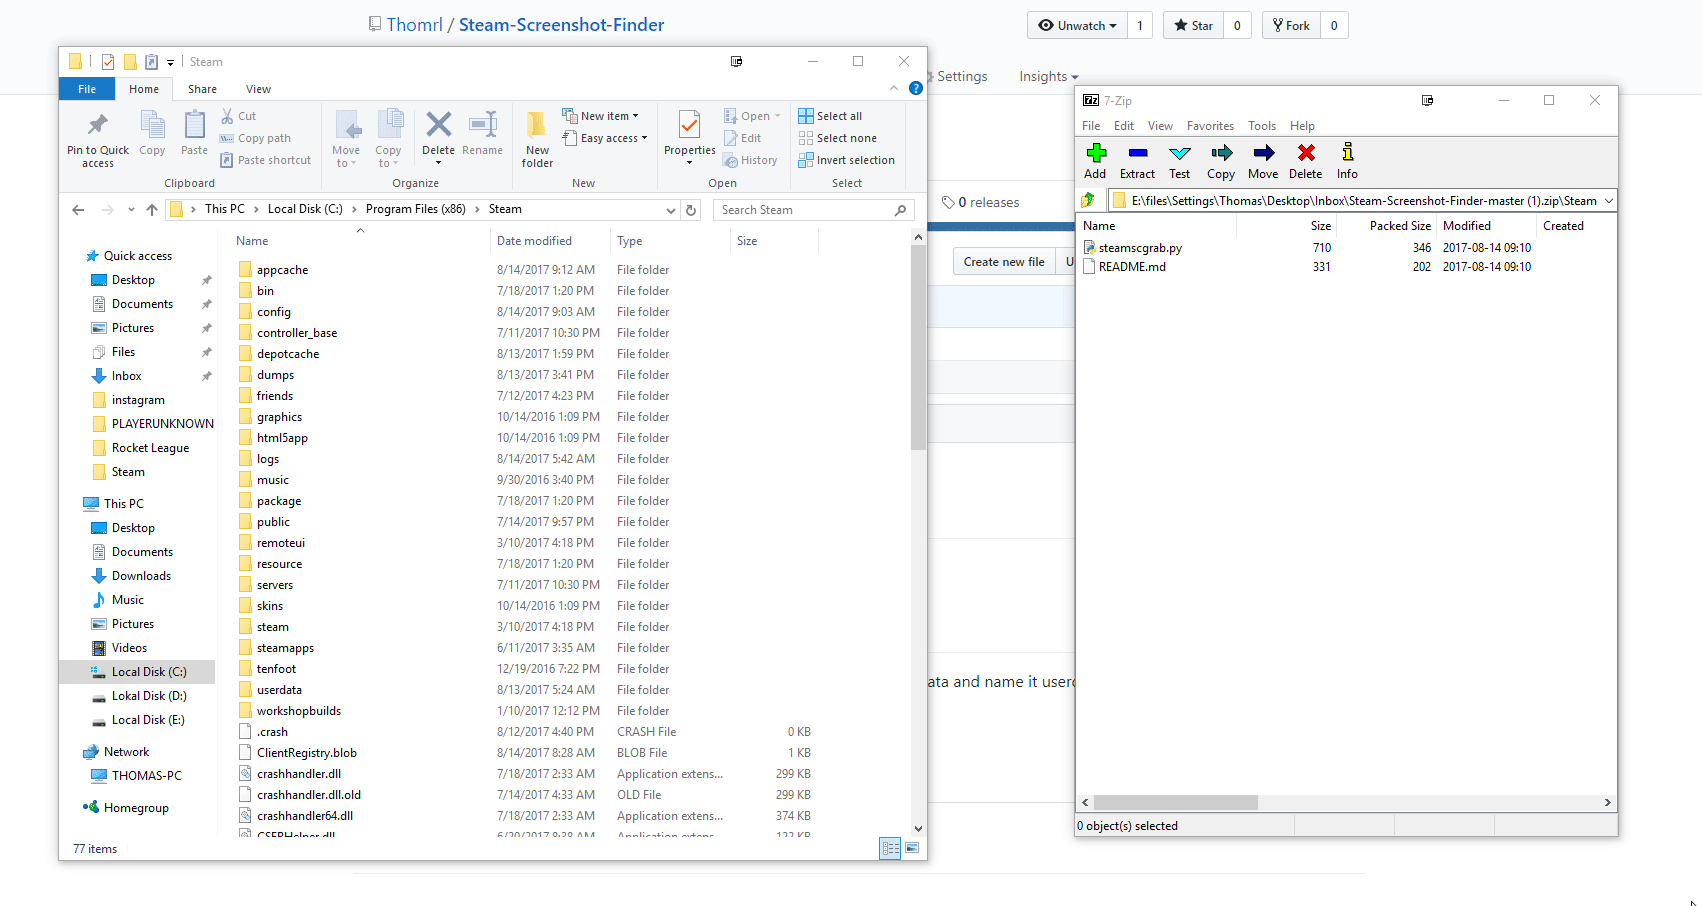Extract the archive contents in 7-Zip
This screenshot has height=906, width=1702.
[x=1137, y=159]
